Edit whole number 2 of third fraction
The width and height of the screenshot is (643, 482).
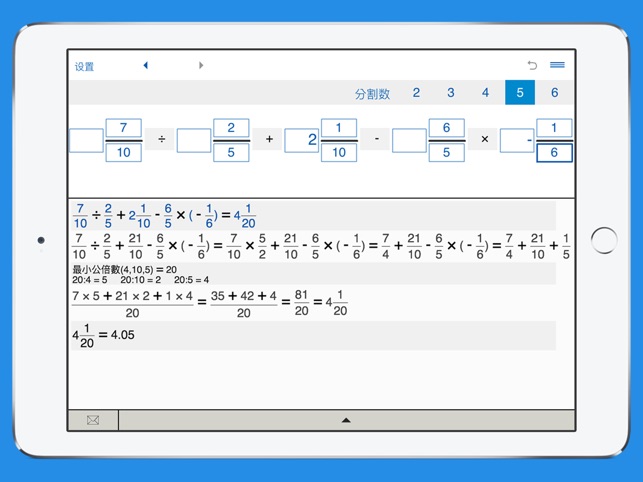(x=302, y=140)
